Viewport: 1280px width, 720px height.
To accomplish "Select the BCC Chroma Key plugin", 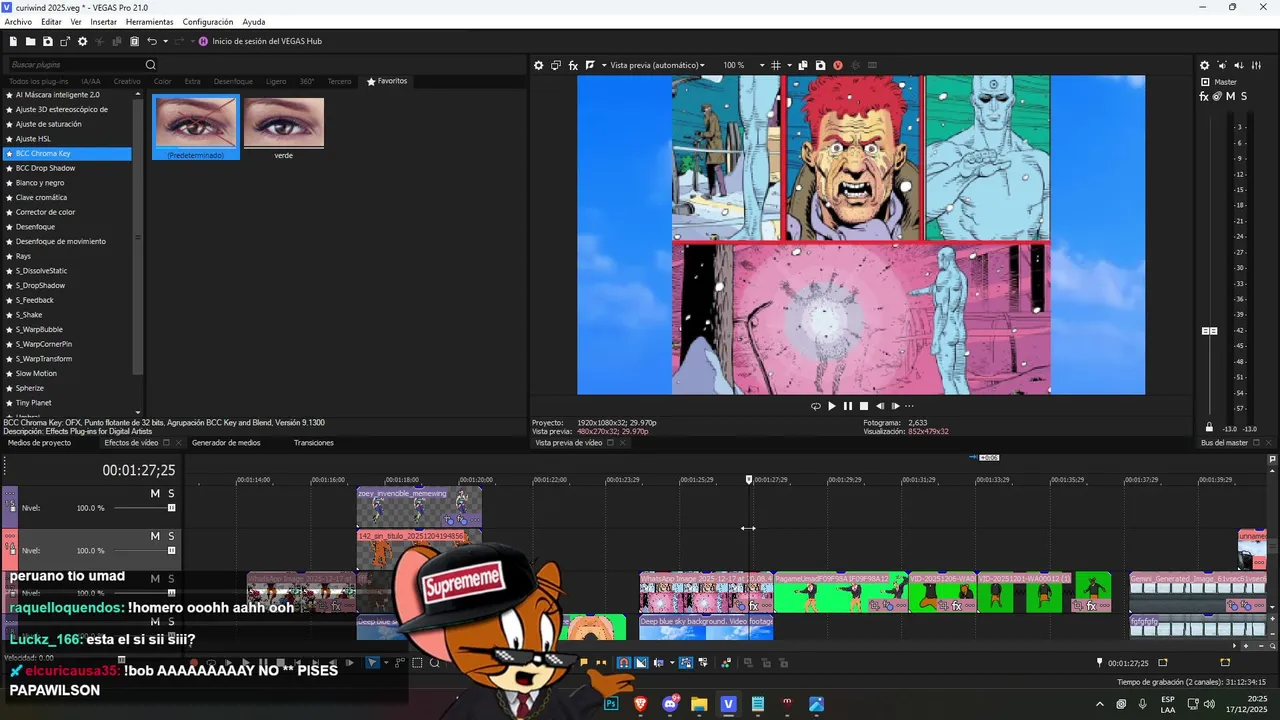I will point(67,154).
